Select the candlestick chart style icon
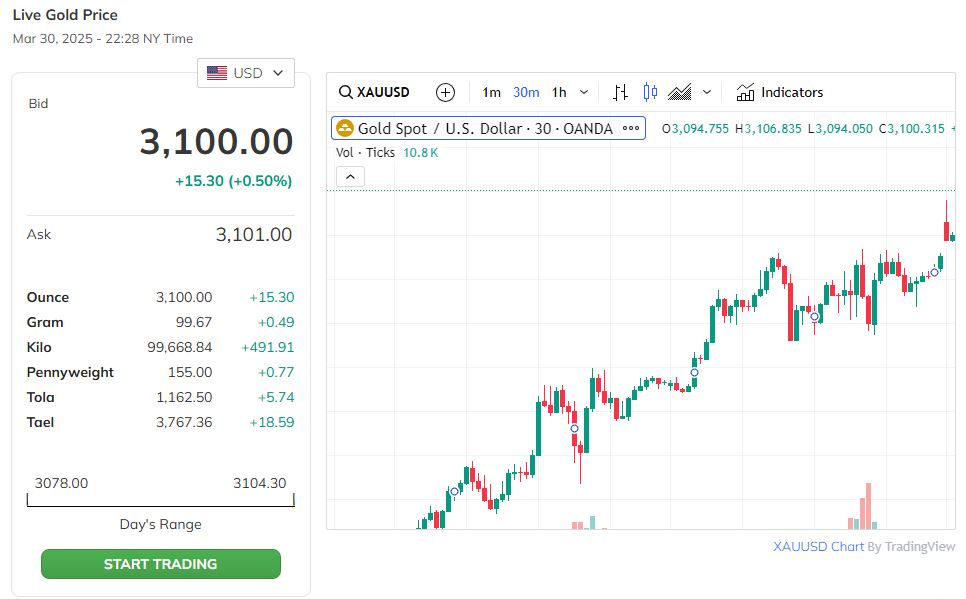The height and width of the screenshot is (599, 966). click(651, 92)
